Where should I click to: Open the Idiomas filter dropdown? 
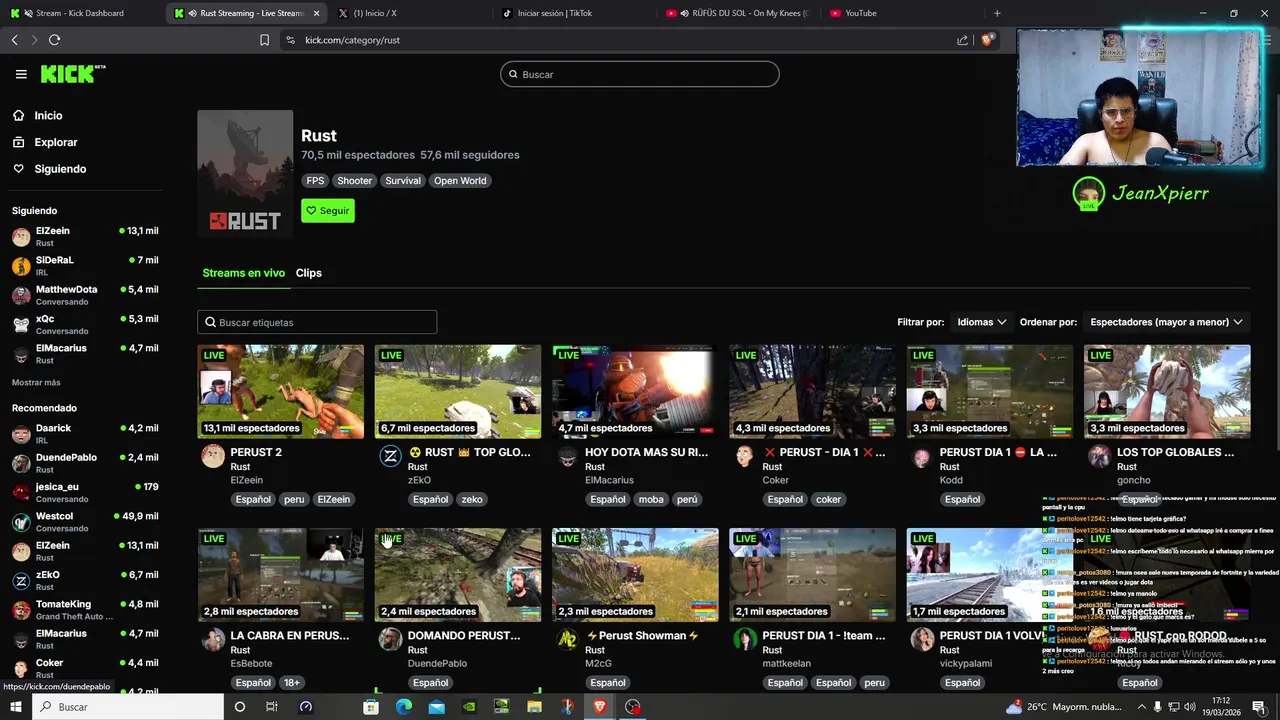[x=982, y=322]
